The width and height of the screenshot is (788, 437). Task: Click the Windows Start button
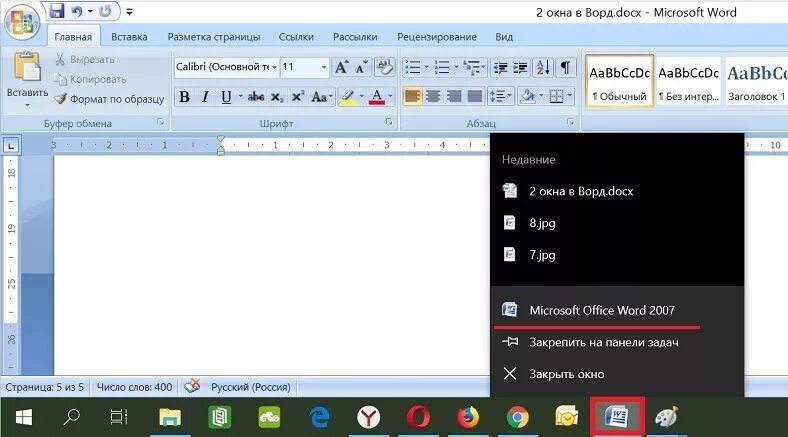click(x=24, y=417)
